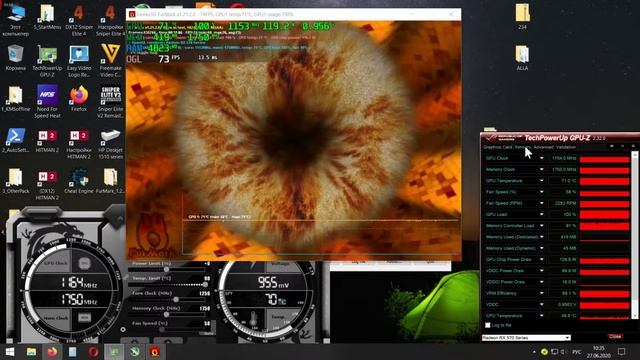Expand the VDDC Power Draw sensor dropdown
This screenshot has height=360, width=640.
[x=542, y=270]
